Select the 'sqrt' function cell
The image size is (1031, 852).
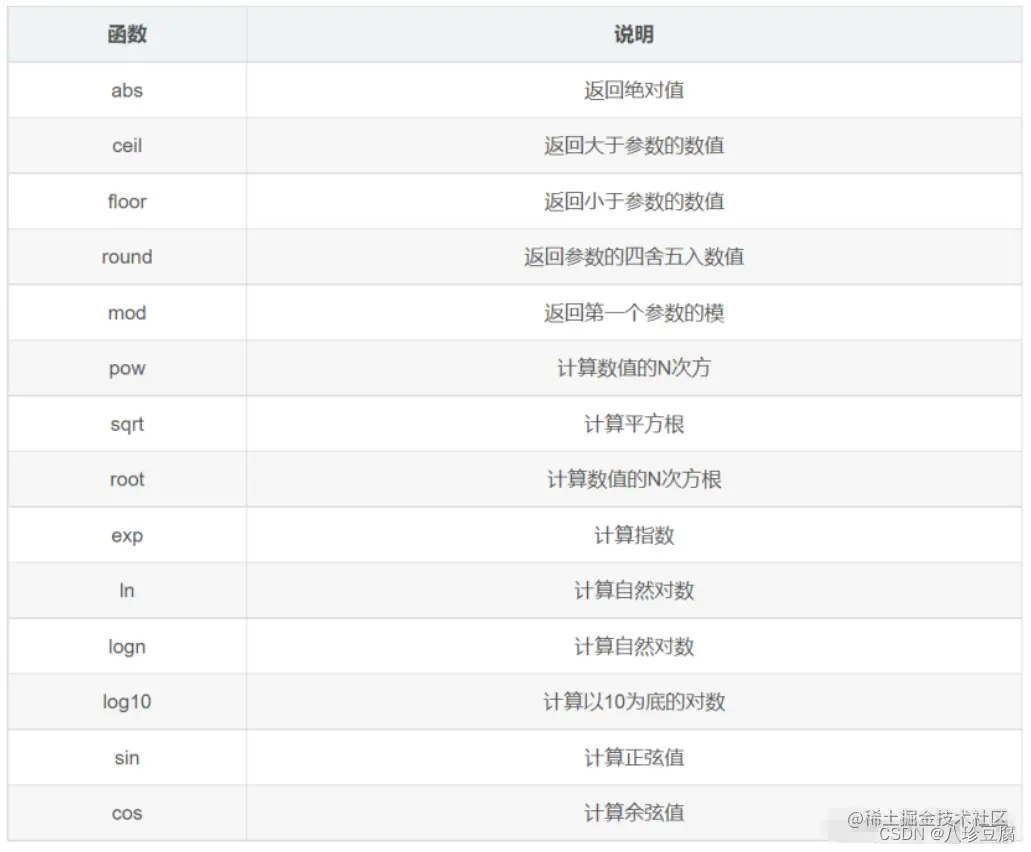coord(127,423)
